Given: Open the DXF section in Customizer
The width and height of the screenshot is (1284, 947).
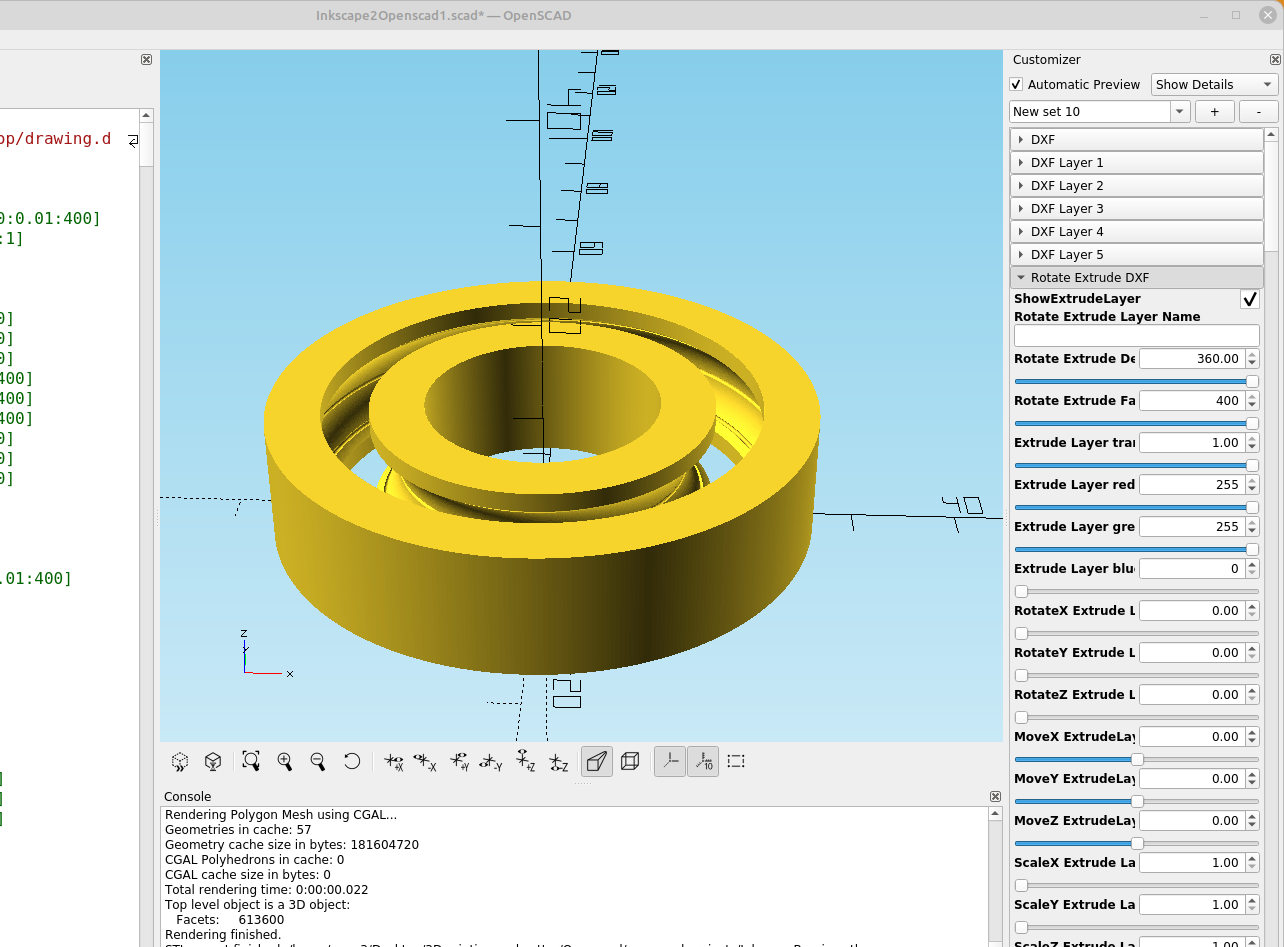Looking at the screenshot, I should 1136,139.
